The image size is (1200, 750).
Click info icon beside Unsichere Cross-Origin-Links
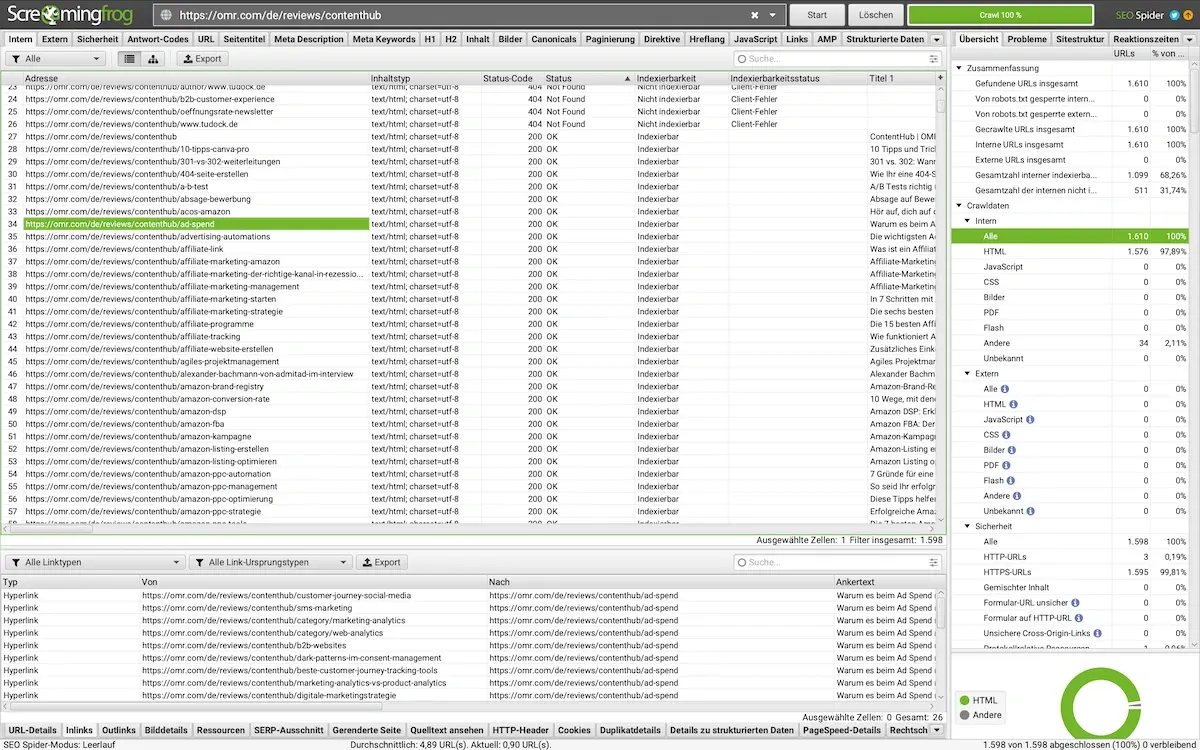click(1098, 633)
